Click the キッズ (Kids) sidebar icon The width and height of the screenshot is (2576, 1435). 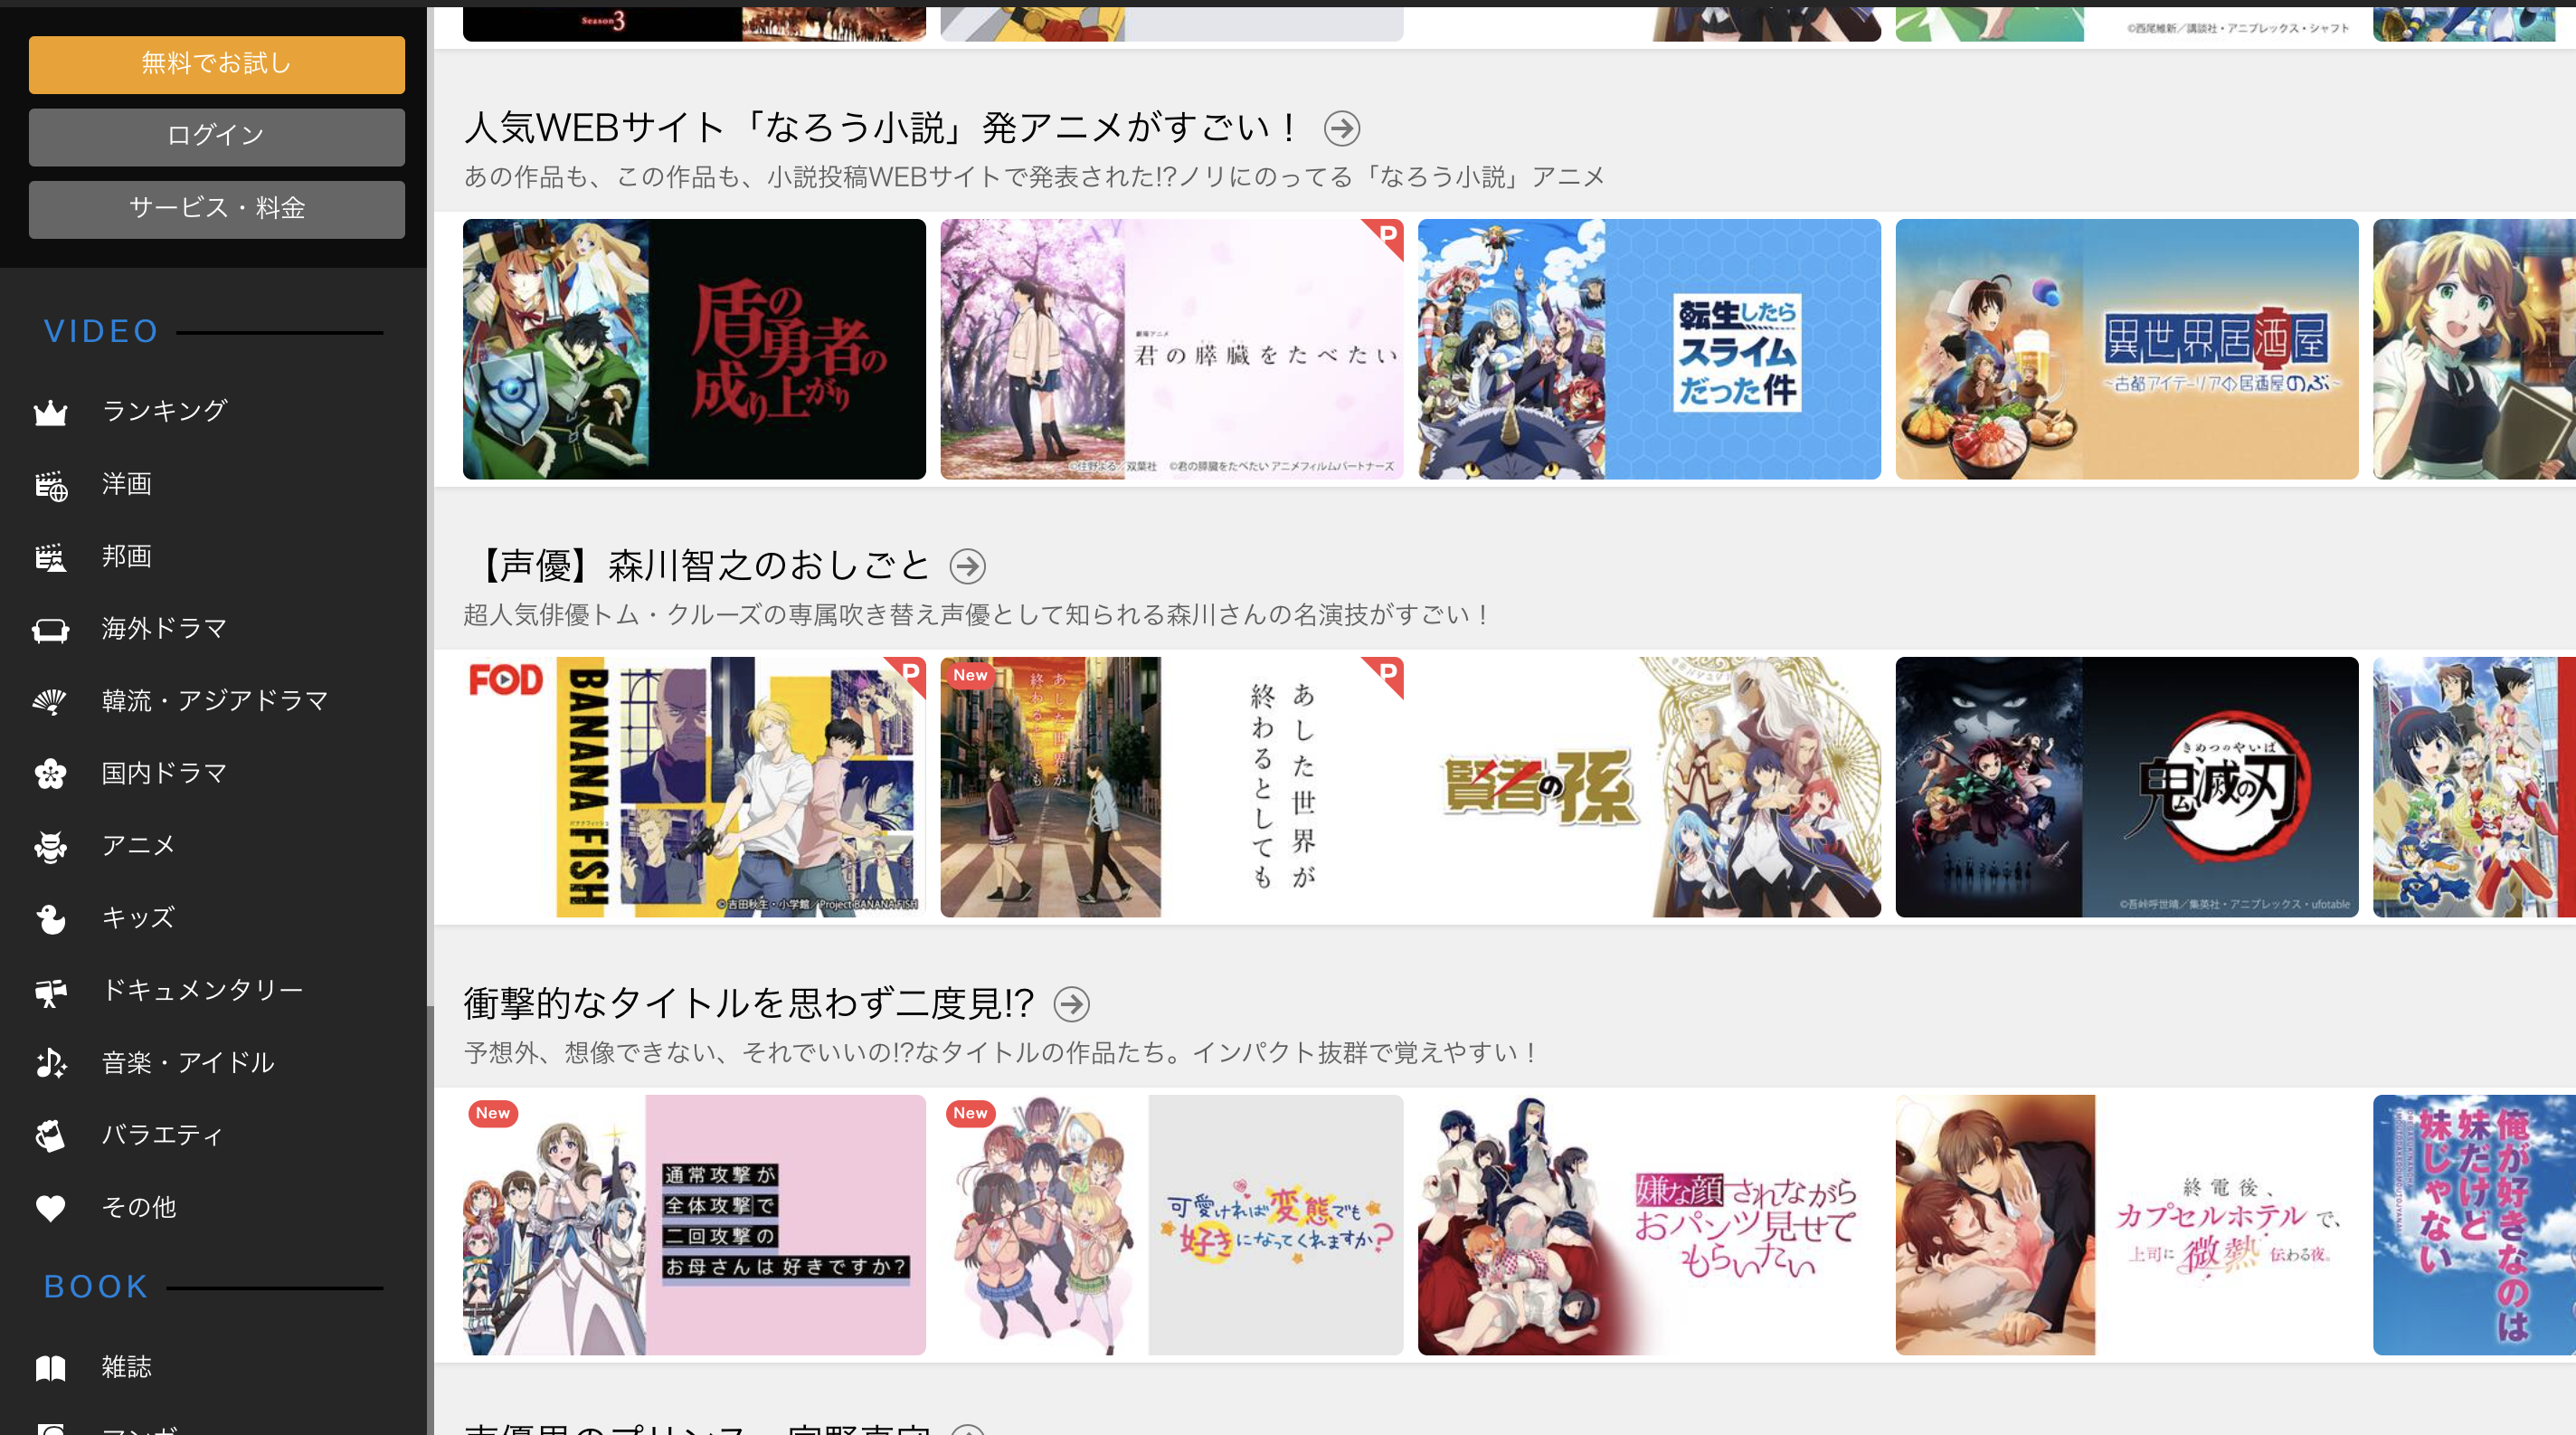(52, 917)
